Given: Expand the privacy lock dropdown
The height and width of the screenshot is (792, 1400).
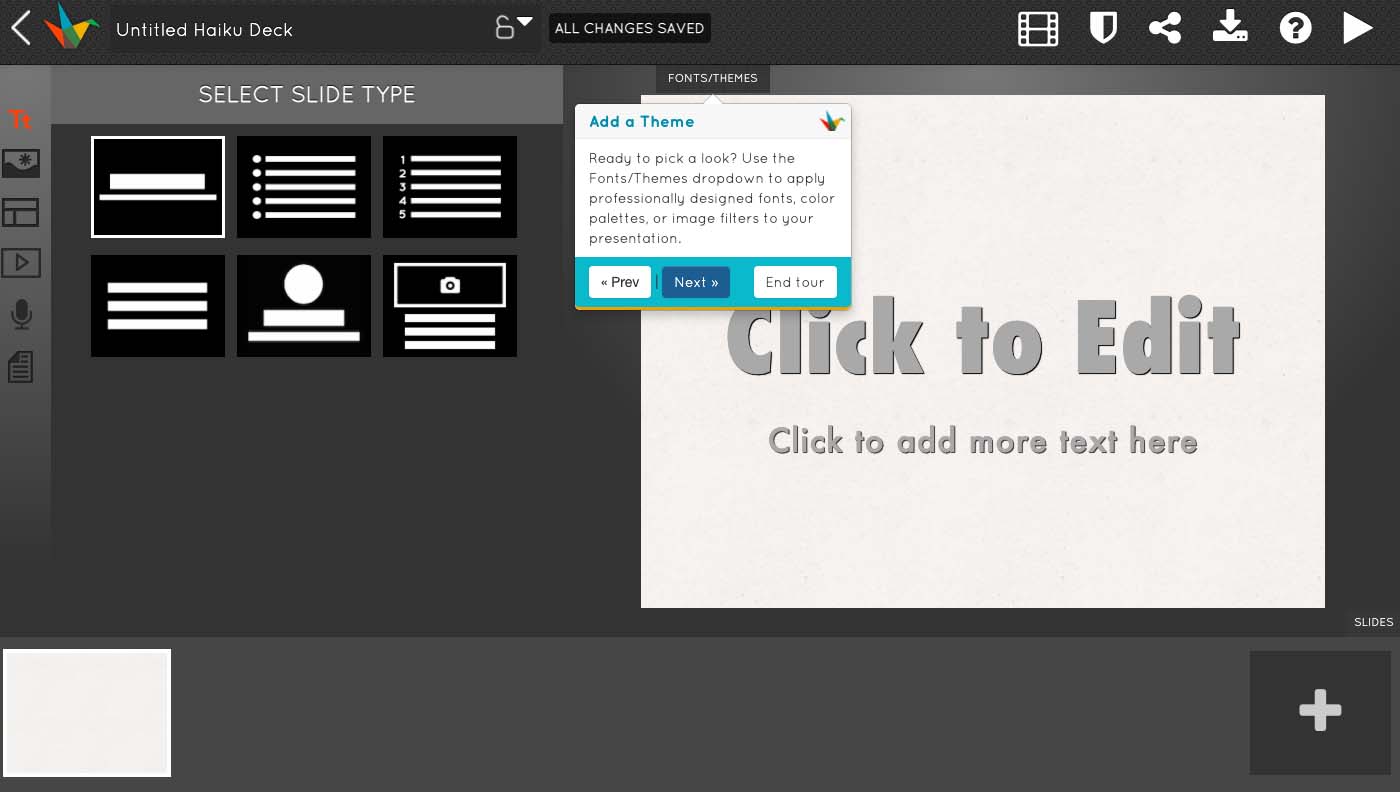Looking at the screenshot, I should pyautogui.click(x=514, y=27).
